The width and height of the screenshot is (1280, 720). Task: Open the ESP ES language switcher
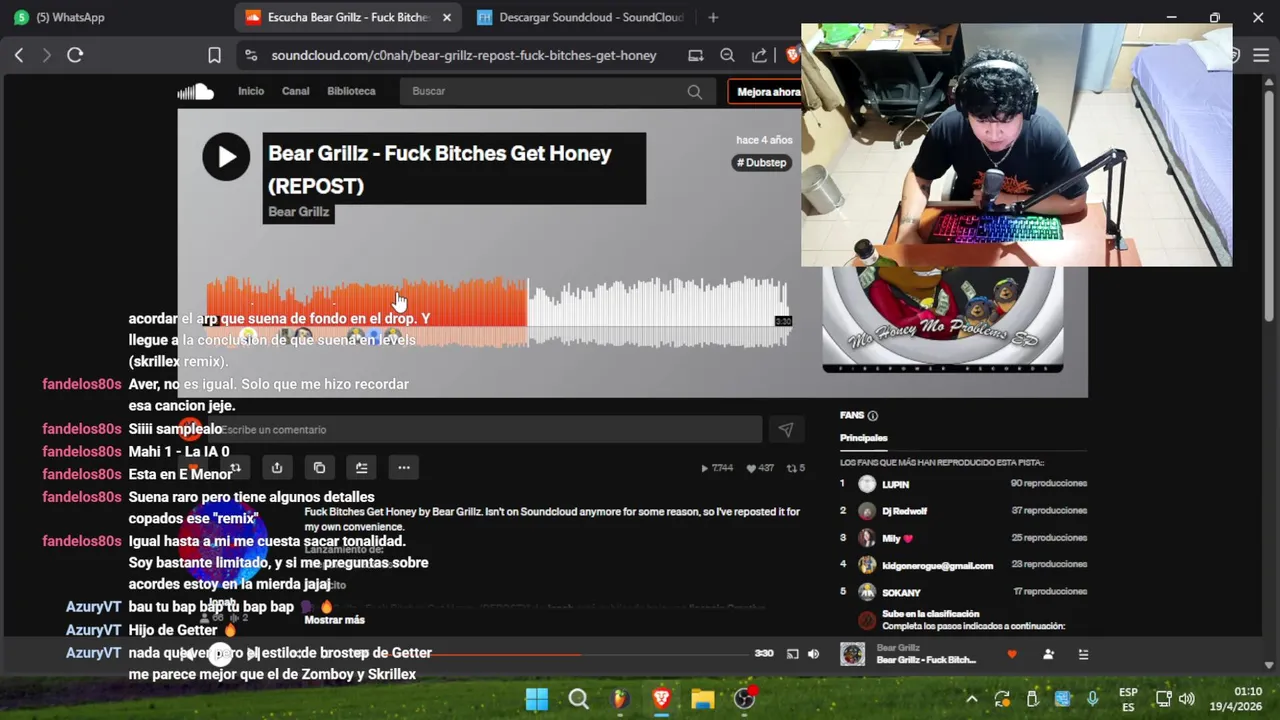[1128, 699]
